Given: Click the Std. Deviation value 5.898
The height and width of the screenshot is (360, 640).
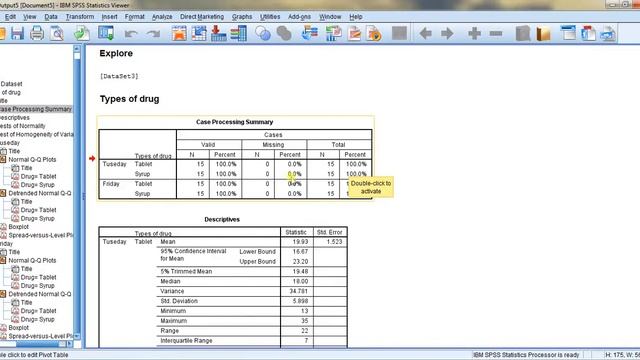Looking at the screenshot, I should click(300, 301).
